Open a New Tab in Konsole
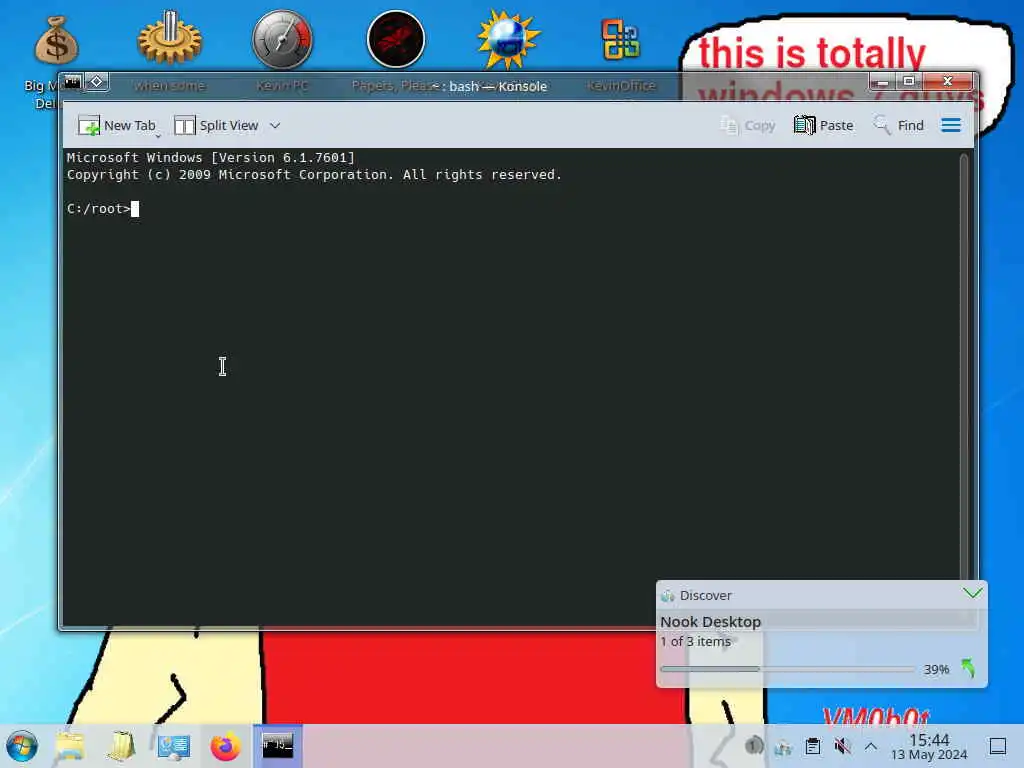 117,125
